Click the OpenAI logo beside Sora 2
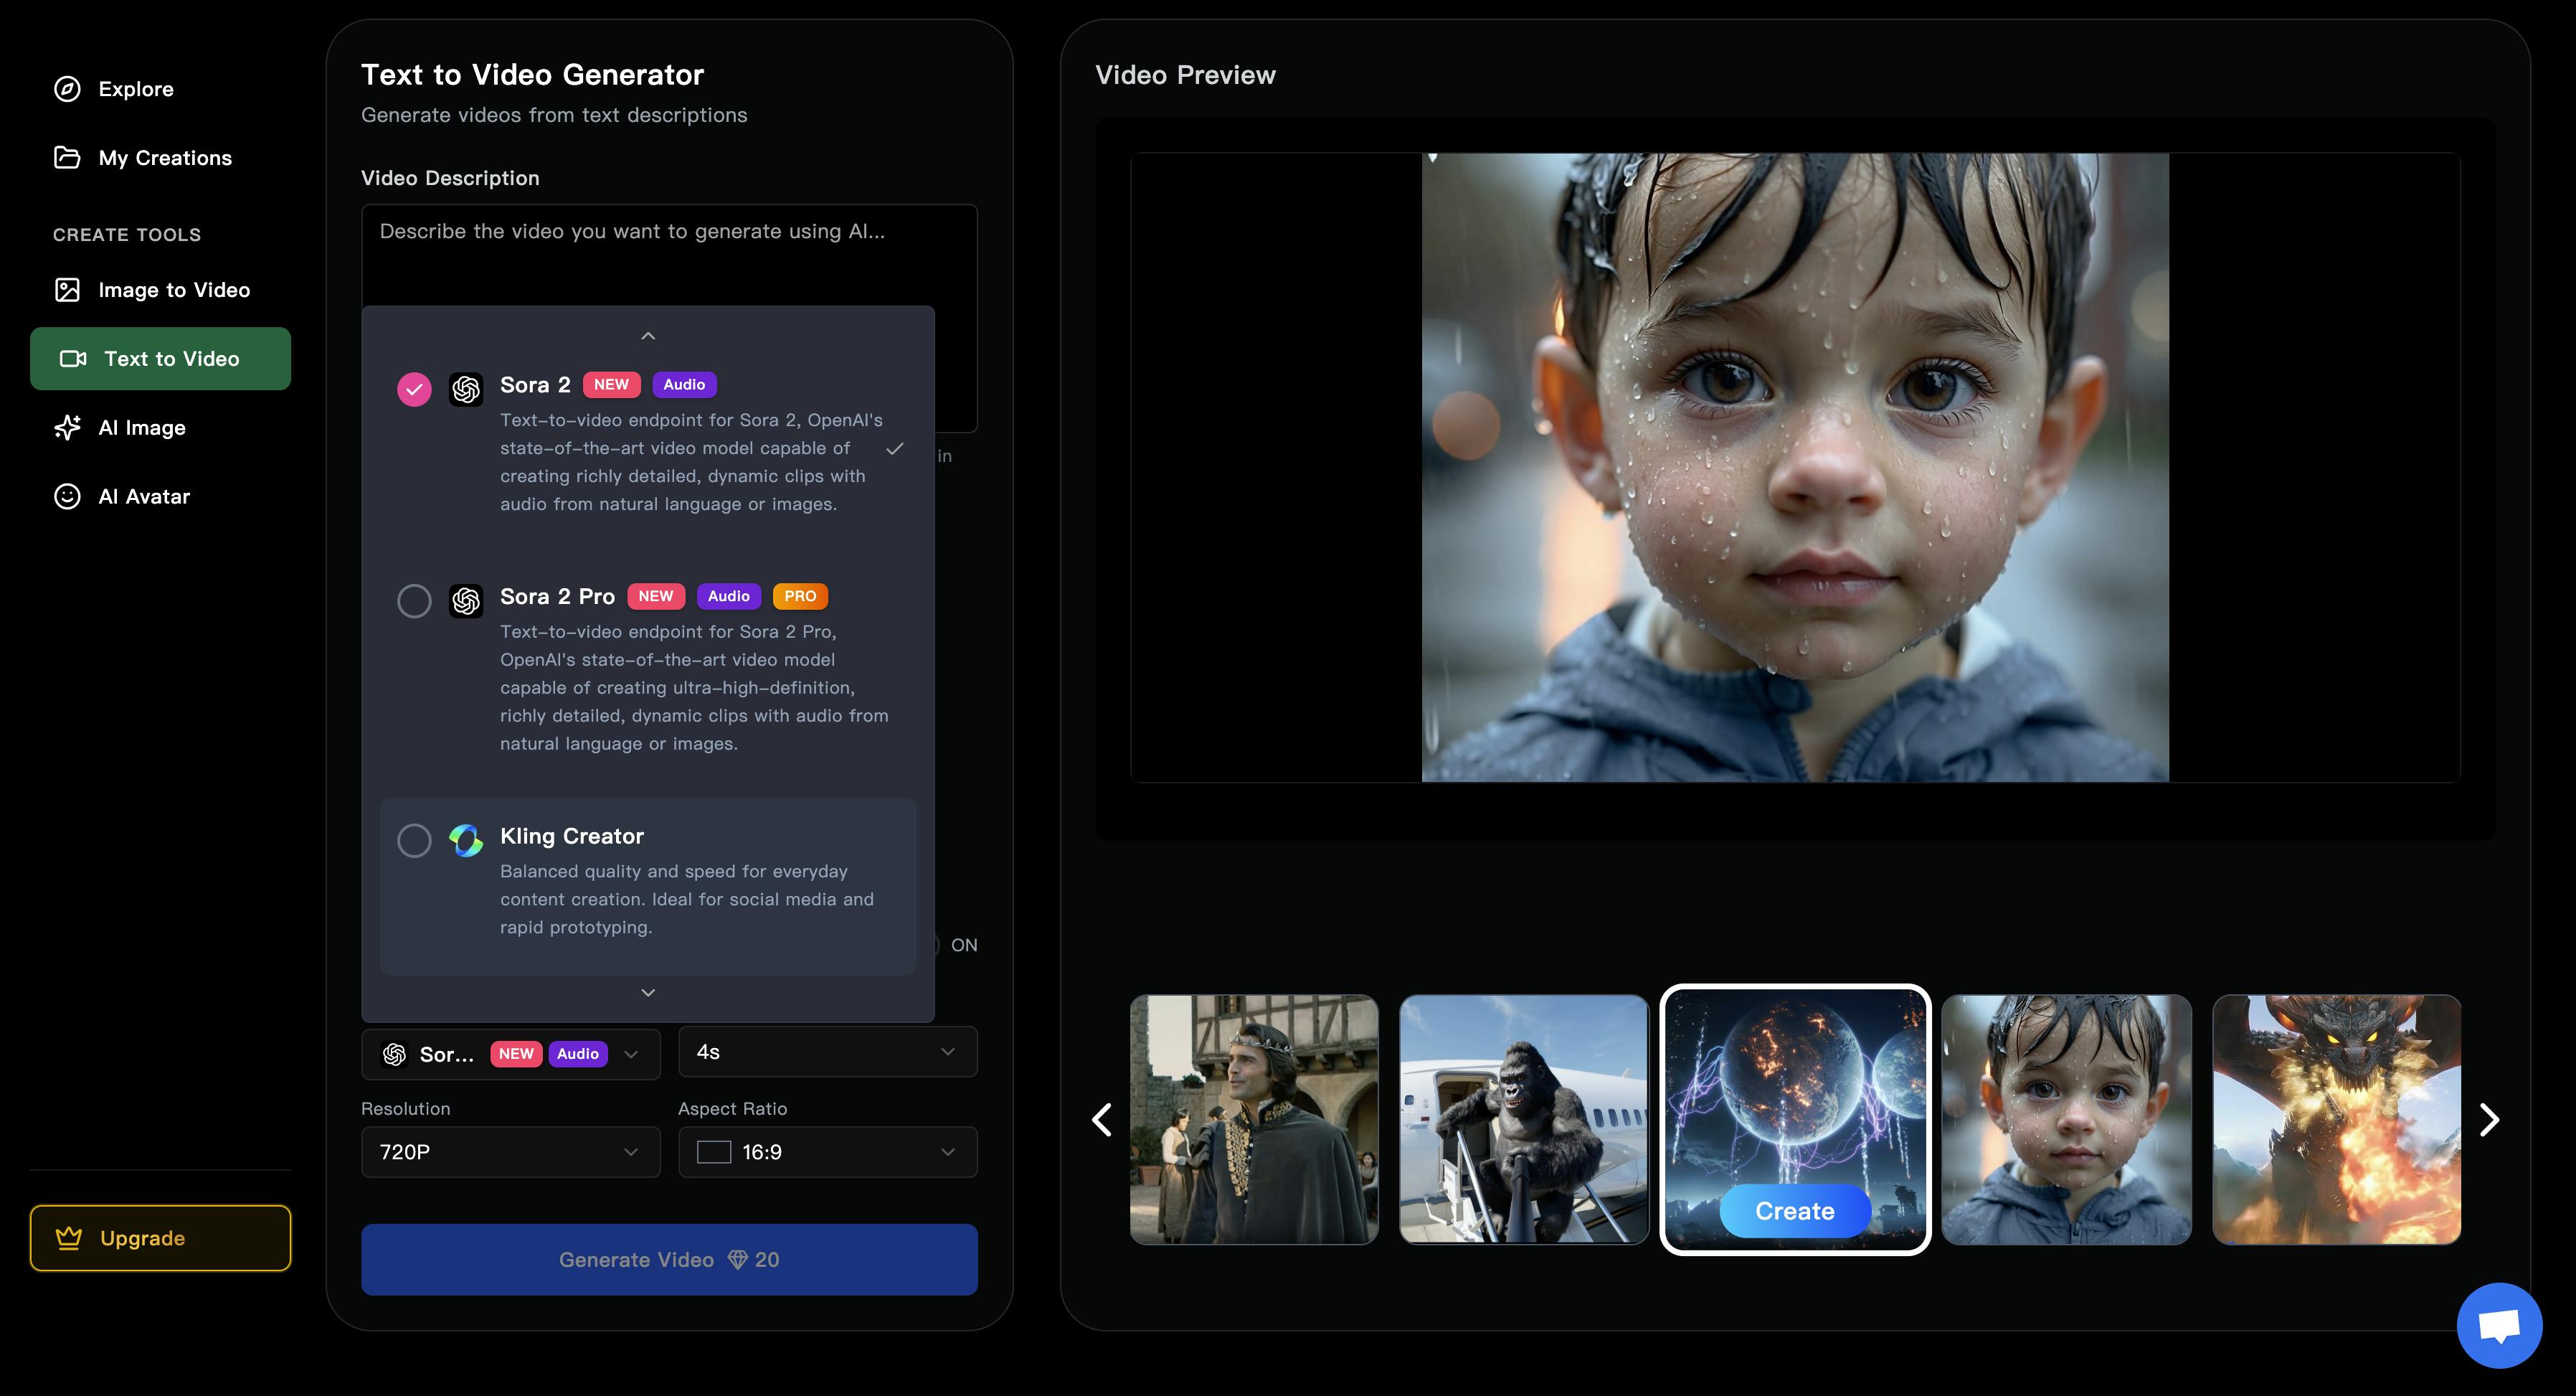2576x1396 pixels. [x=466, y=389]
